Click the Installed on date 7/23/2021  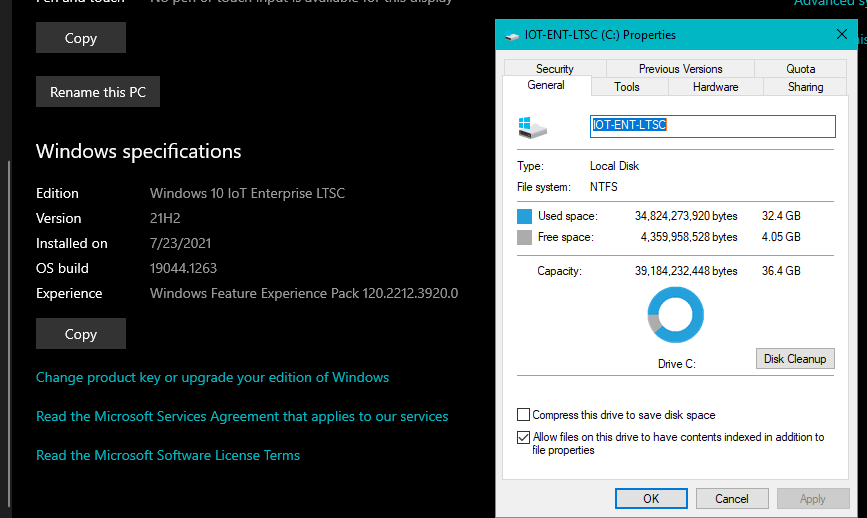pos(180,243)
